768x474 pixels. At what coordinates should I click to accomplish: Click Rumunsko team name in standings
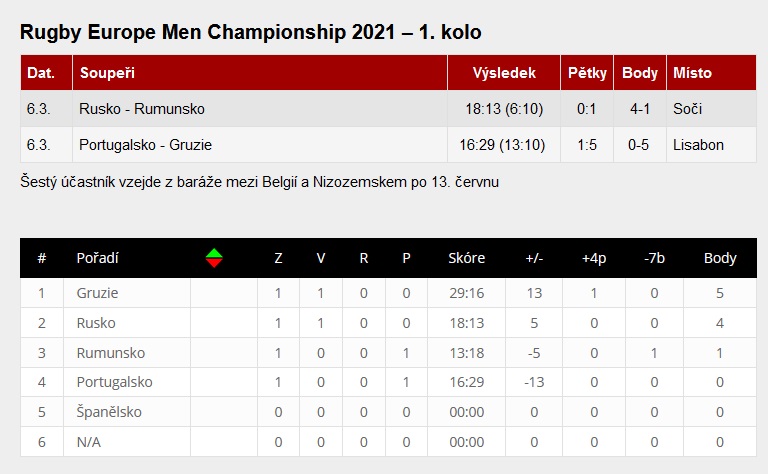(110, 353)
